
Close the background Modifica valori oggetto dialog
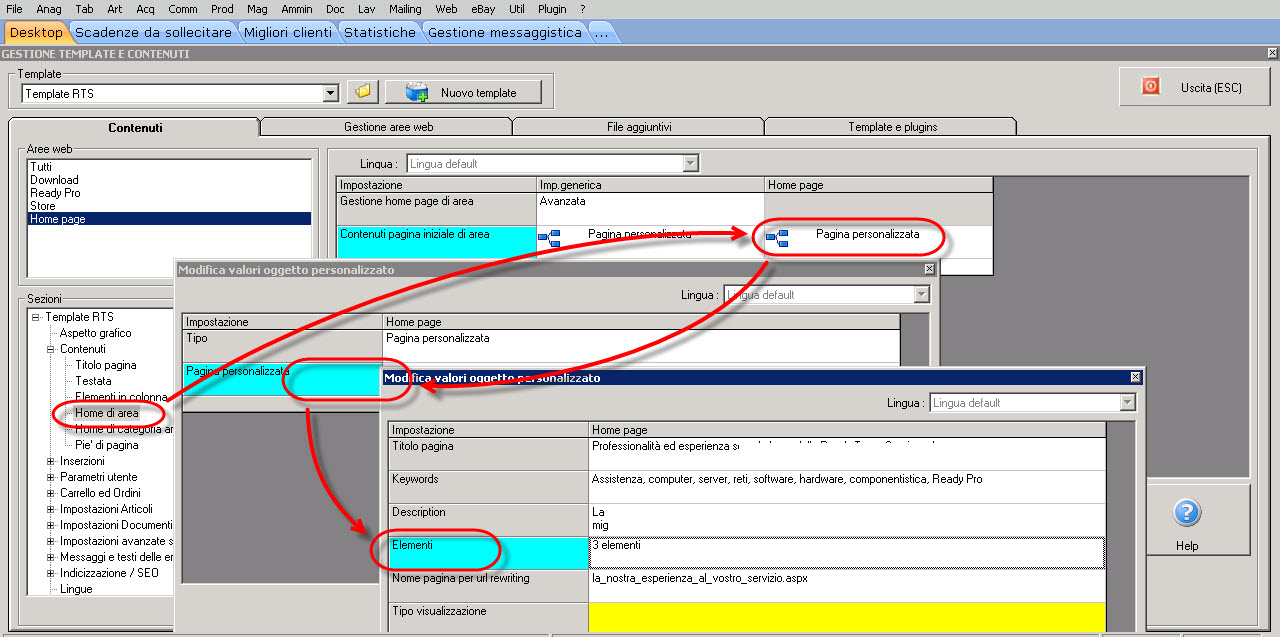tap(929, 269)
